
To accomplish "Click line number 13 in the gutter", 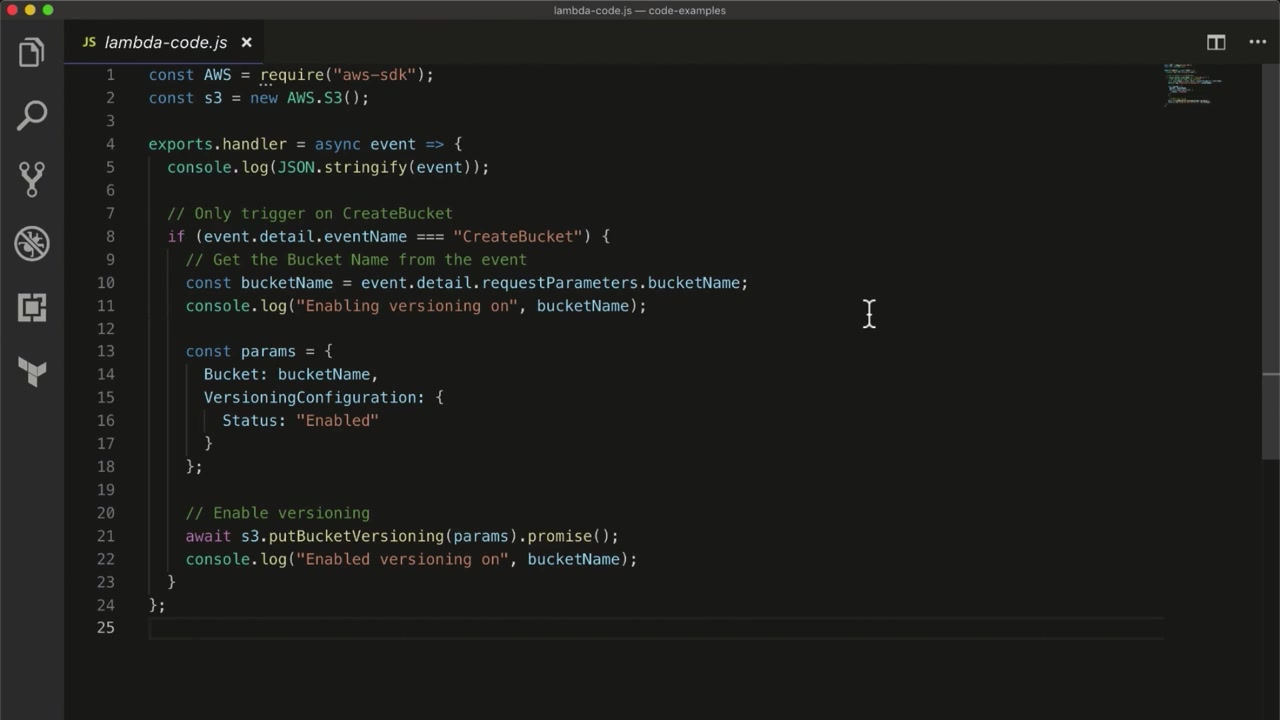I will pyautogui.click(x=106, y=352).
